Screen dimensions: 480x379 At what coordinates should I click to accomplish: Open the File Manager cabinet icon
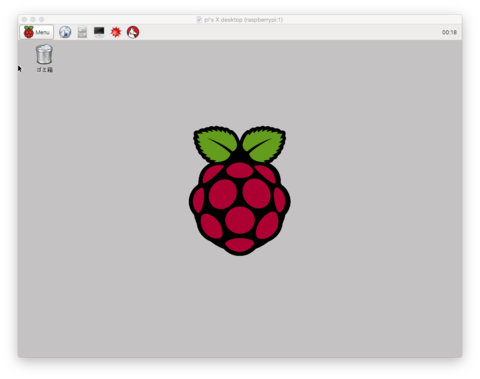tap(82, 32)
